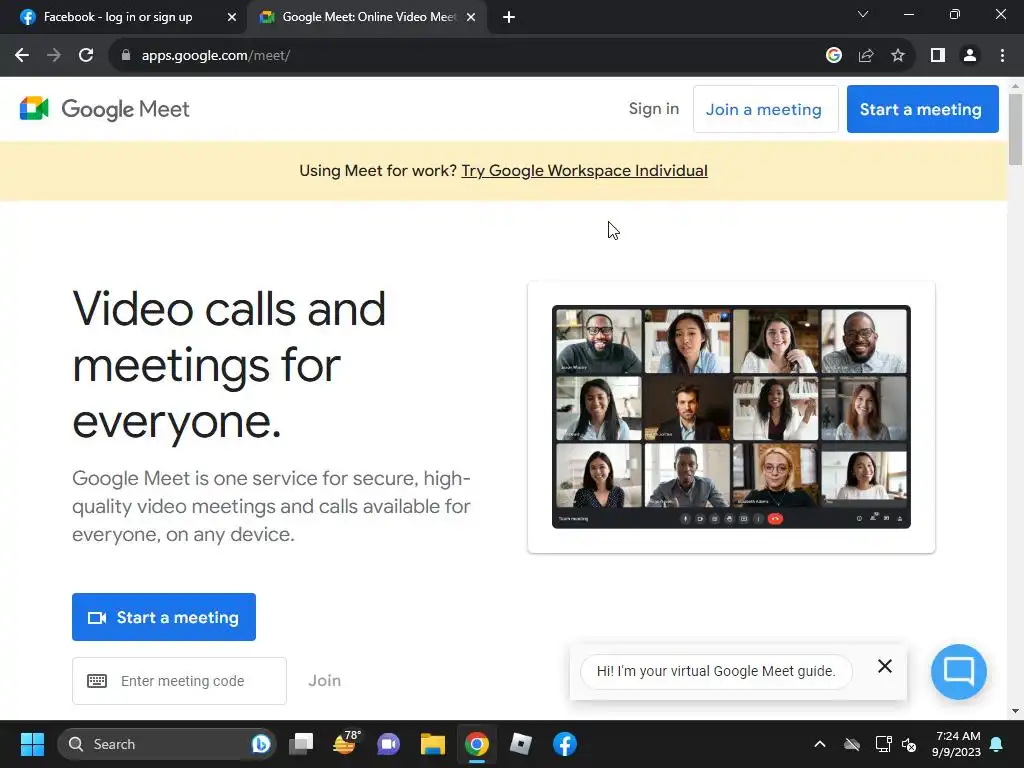Screen dimensions: 1024x768
Task: Open the Teams Chat taskbar icon
Action: click(389, 744)
